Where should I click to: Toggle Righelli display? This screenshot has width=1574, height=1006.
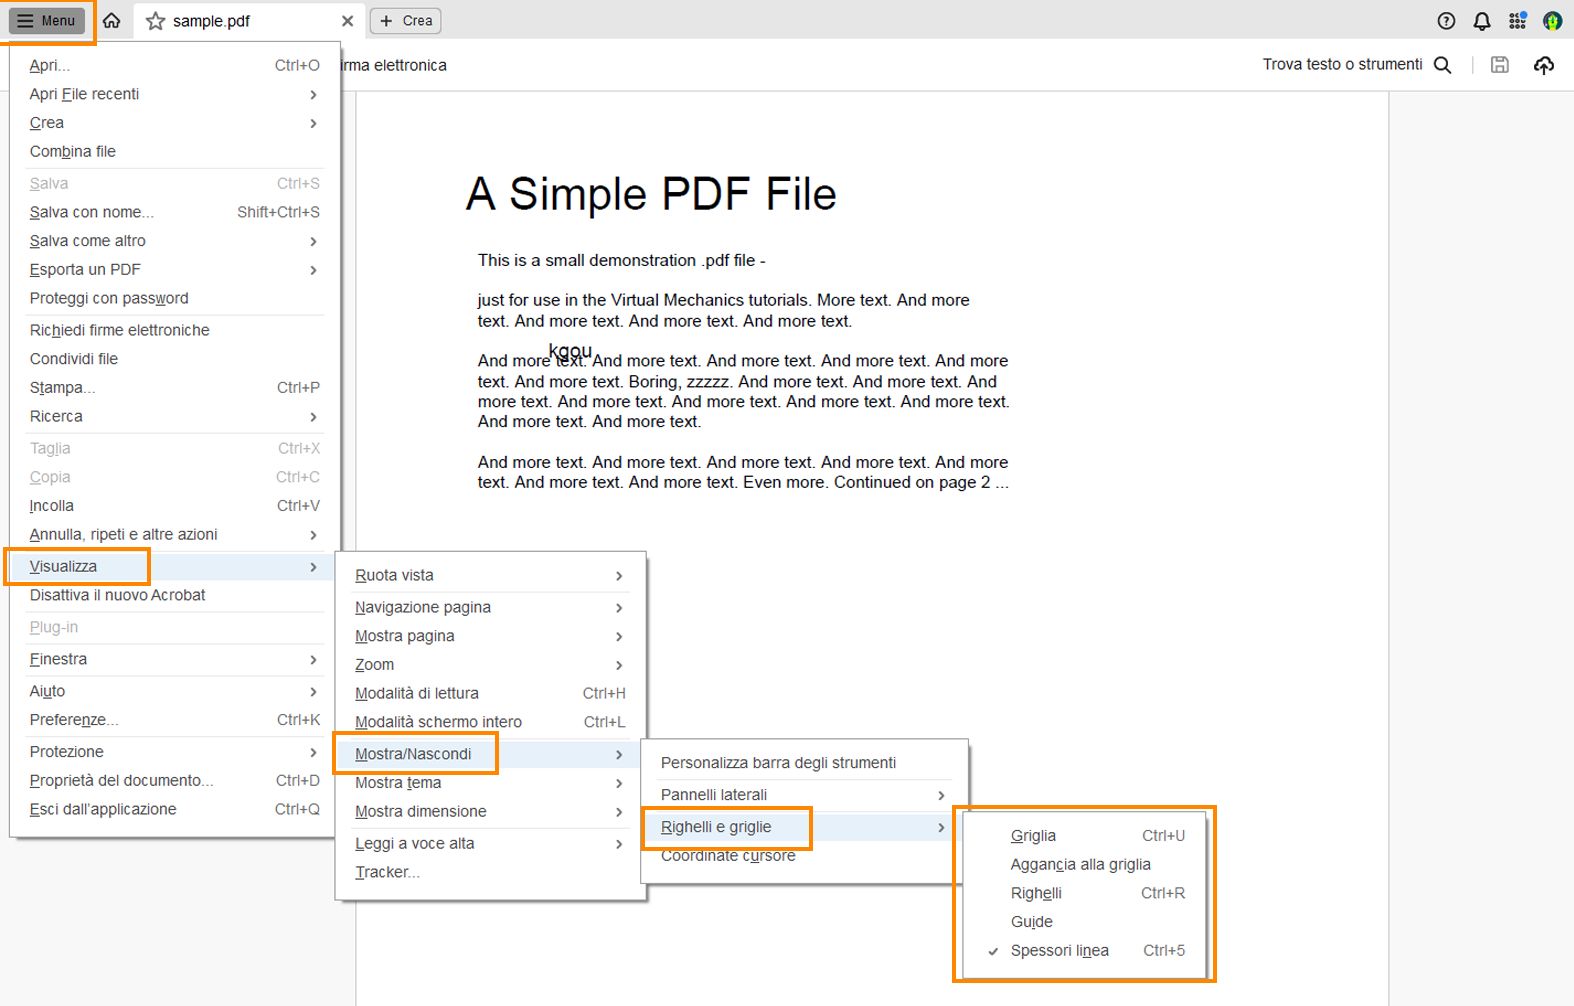1084,894
